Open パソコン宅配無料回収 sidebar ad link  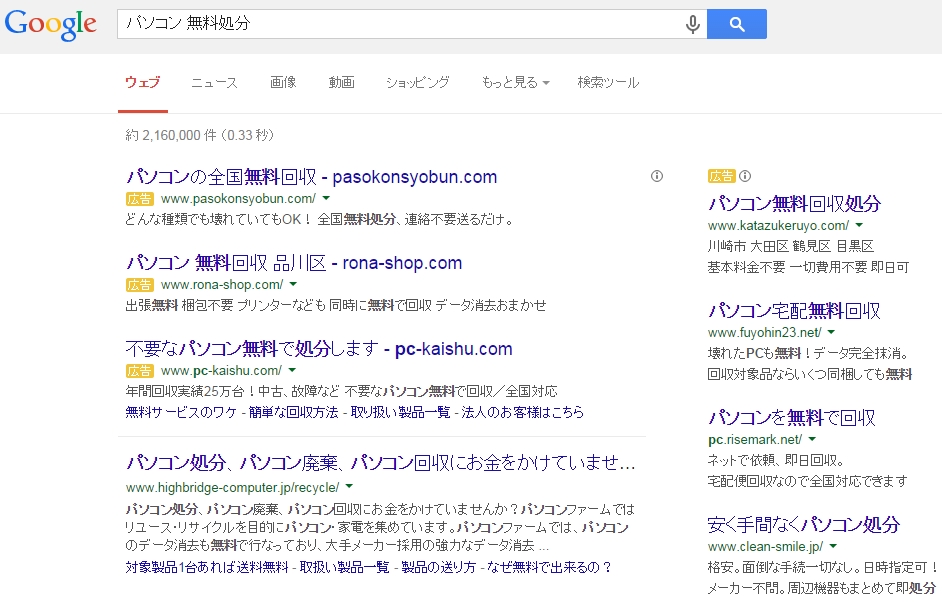tap(794, 310)
